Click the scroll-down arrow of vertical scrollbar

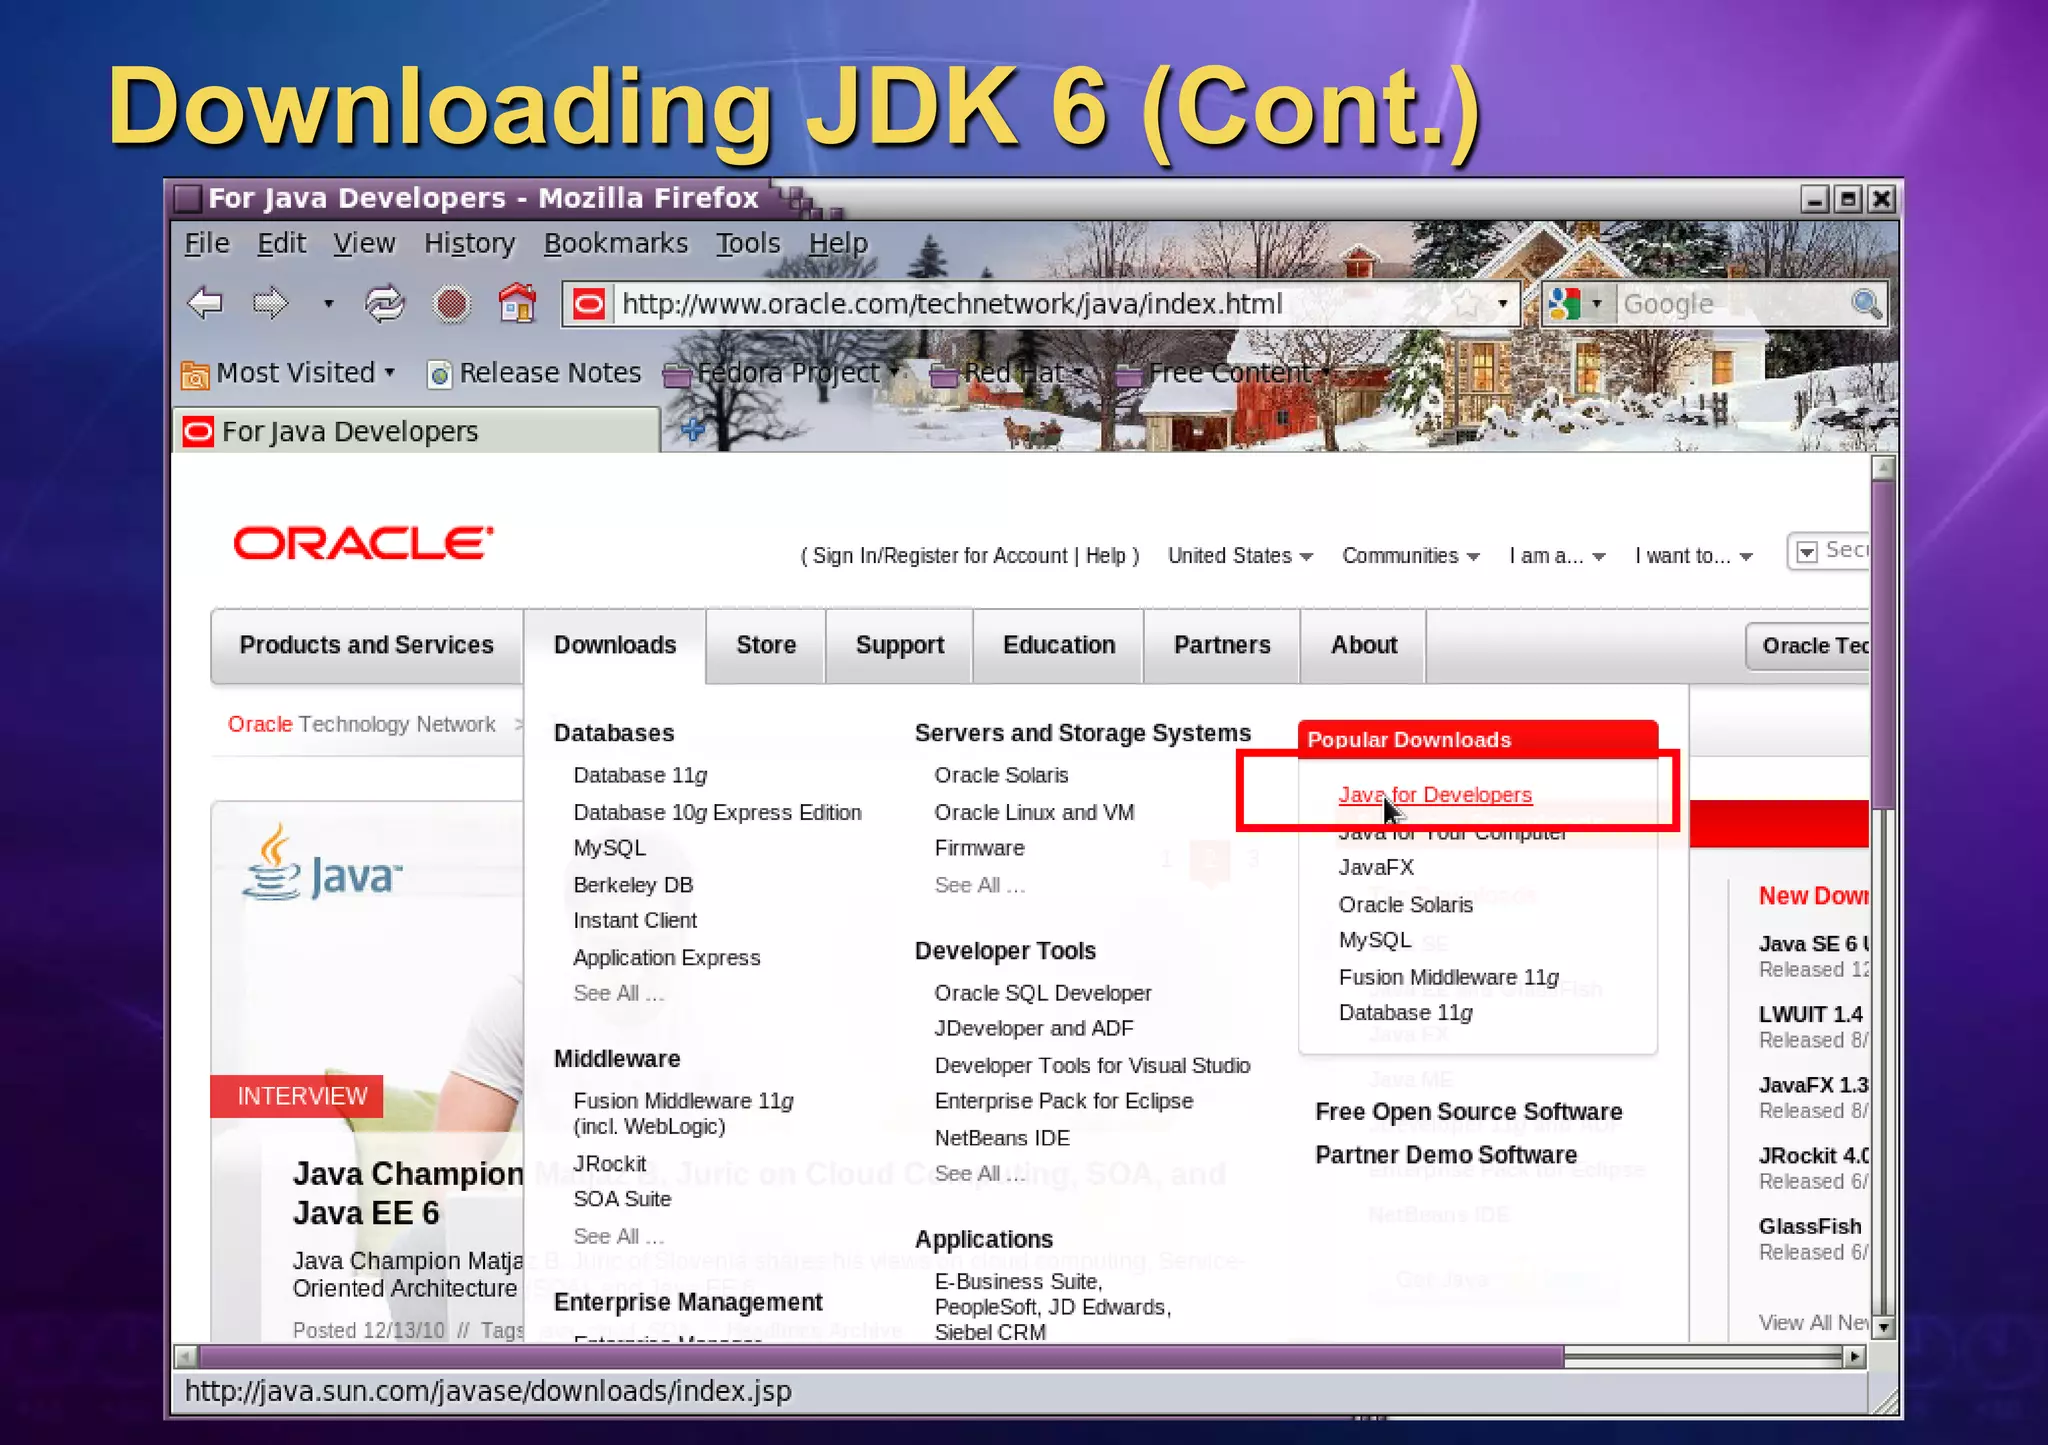point(1884,1328)
